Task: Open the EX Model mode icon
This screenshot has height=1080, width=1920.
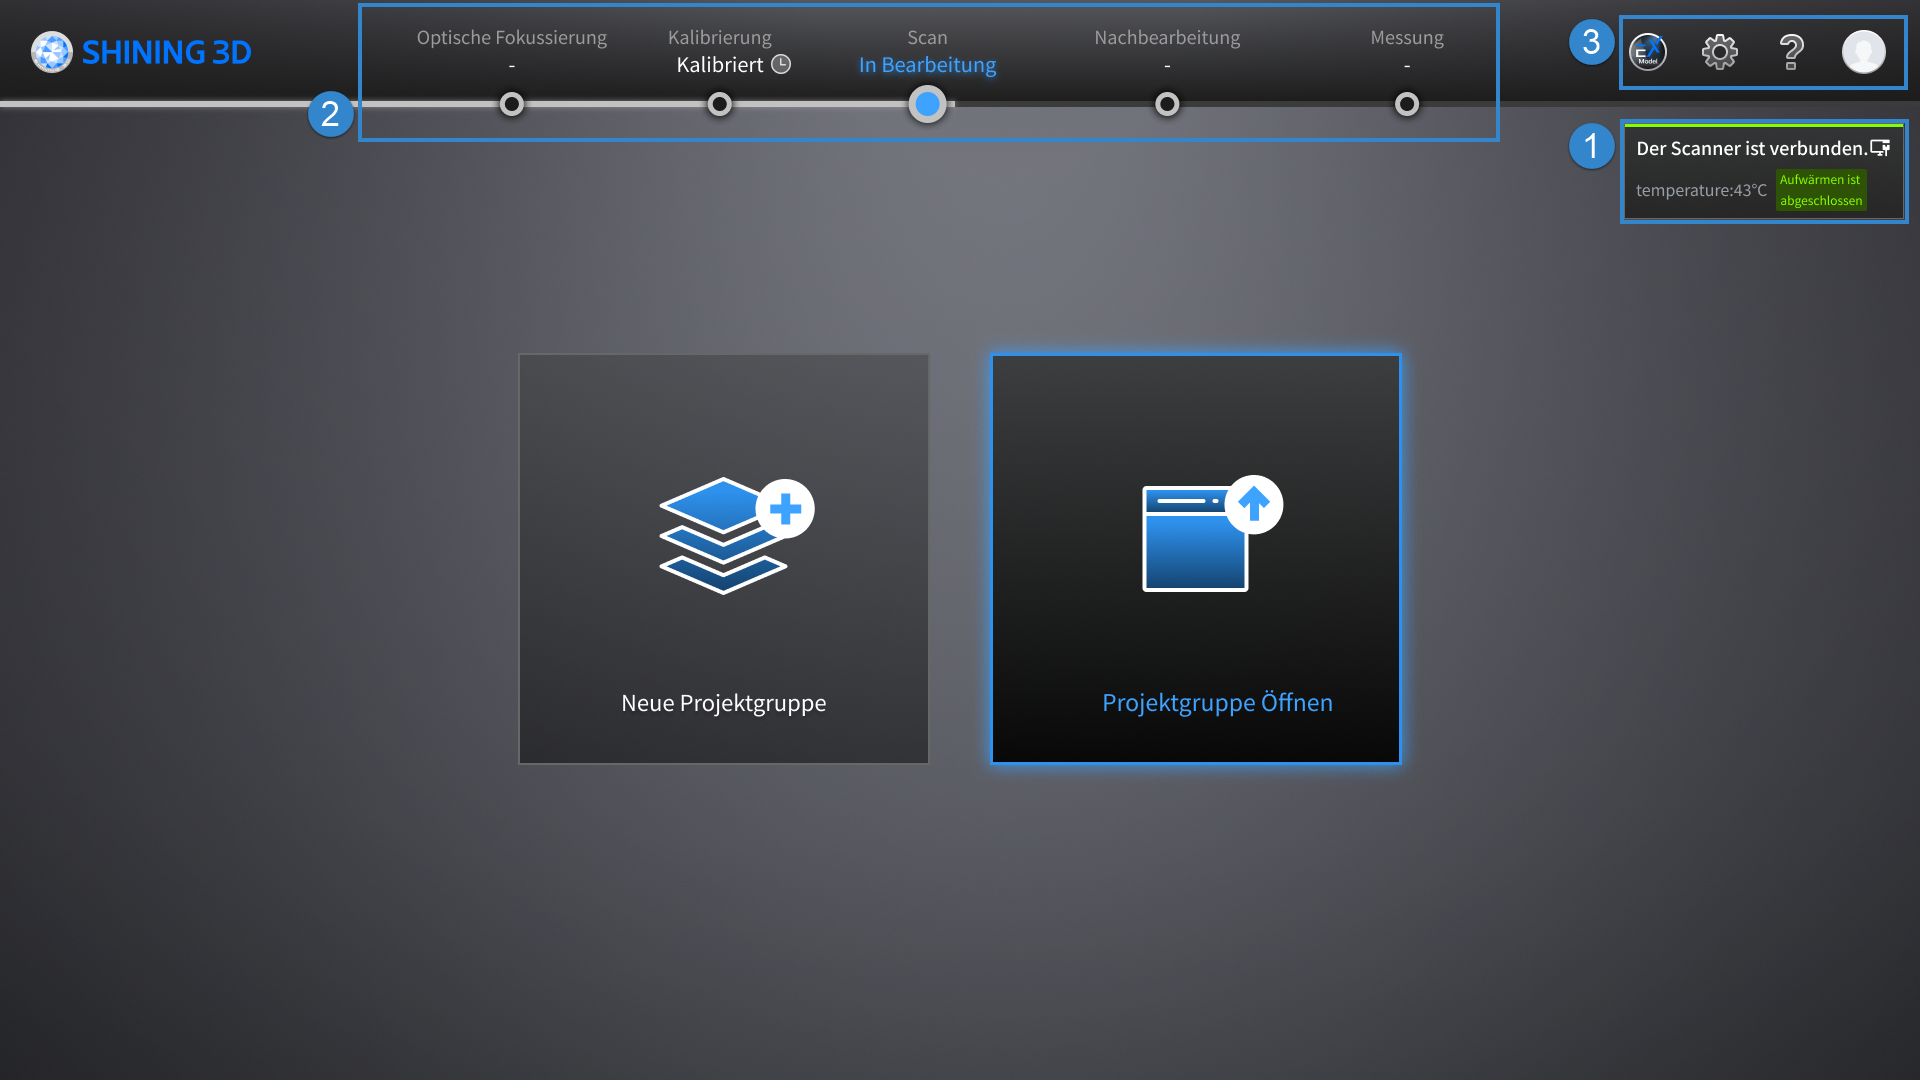Action: tap(1647, 52)
